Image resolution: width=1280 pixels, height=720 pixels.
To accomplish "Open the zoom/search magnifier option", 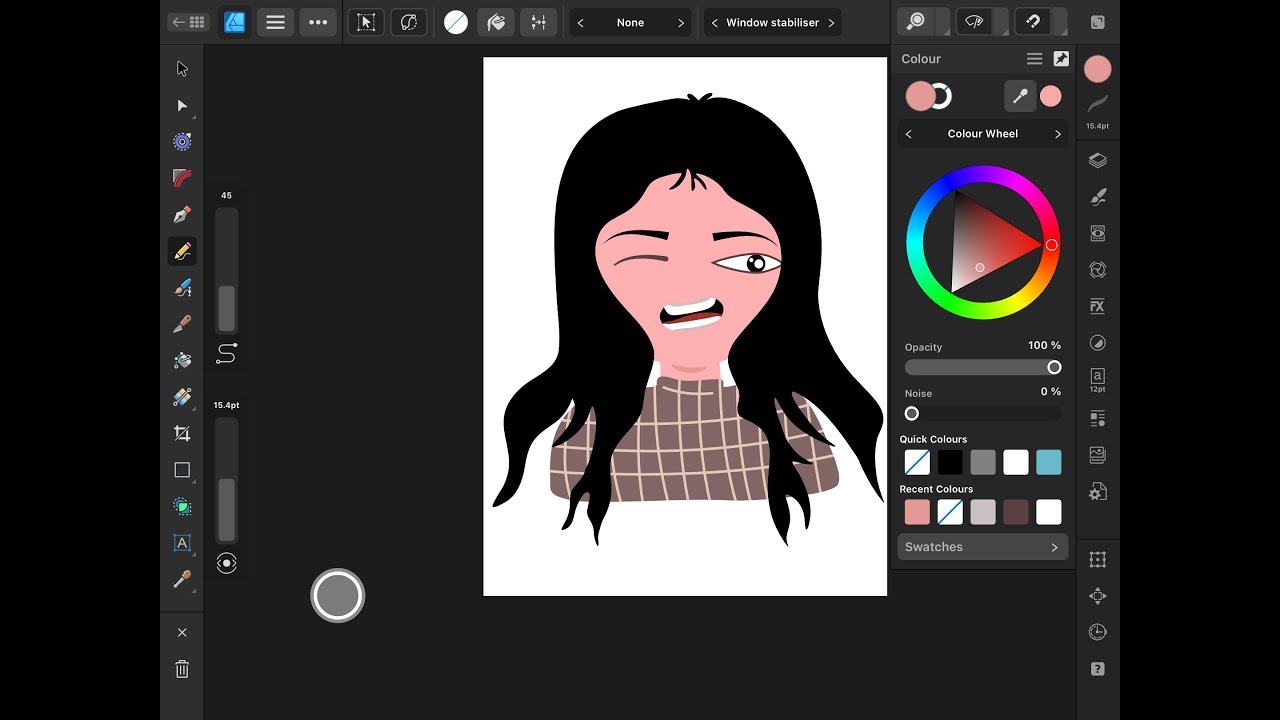I will tap(915, 22).
